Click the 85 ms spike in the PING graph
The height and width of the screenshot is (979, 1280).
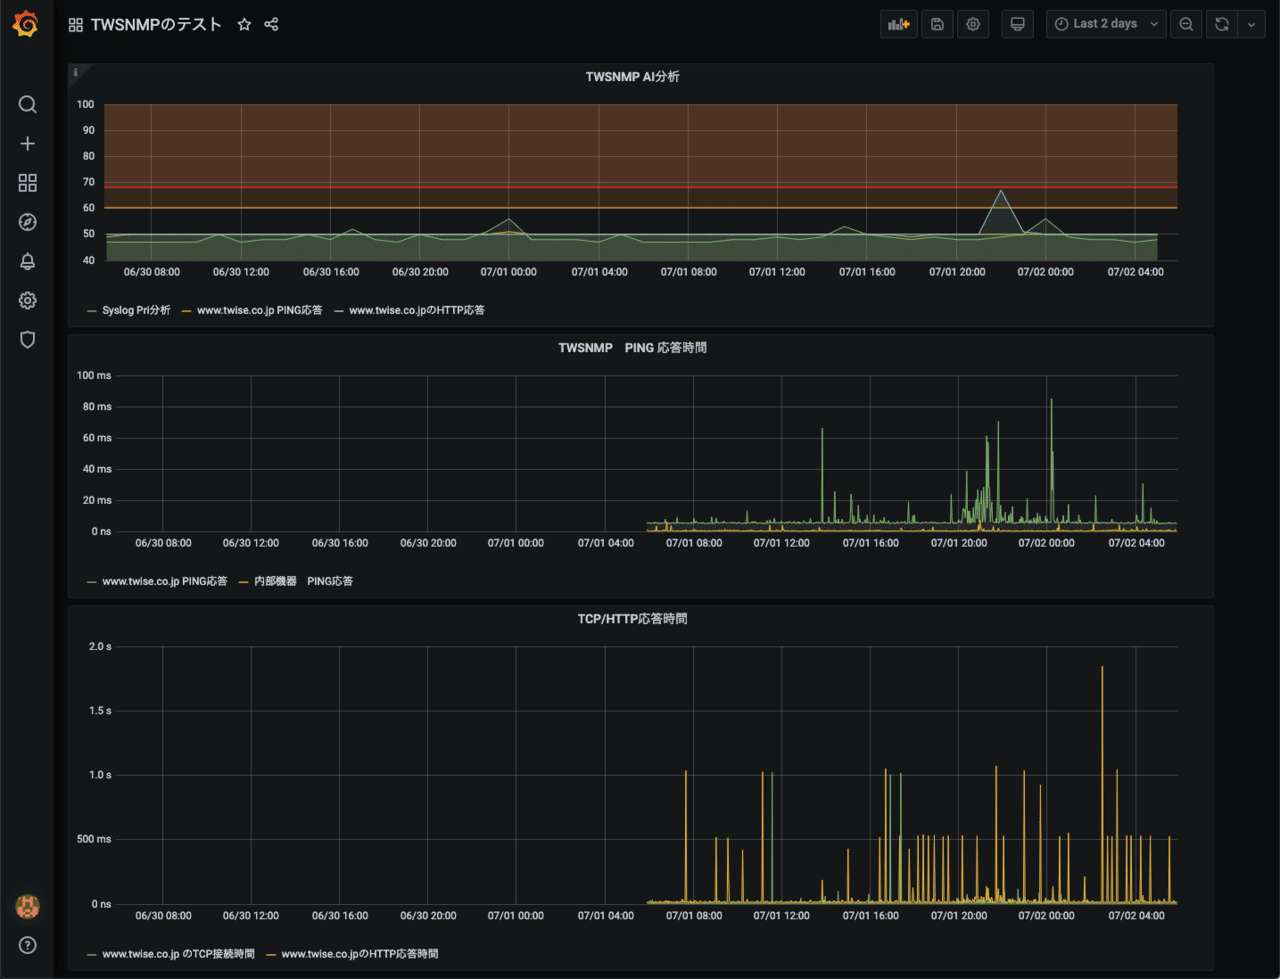1051,400
